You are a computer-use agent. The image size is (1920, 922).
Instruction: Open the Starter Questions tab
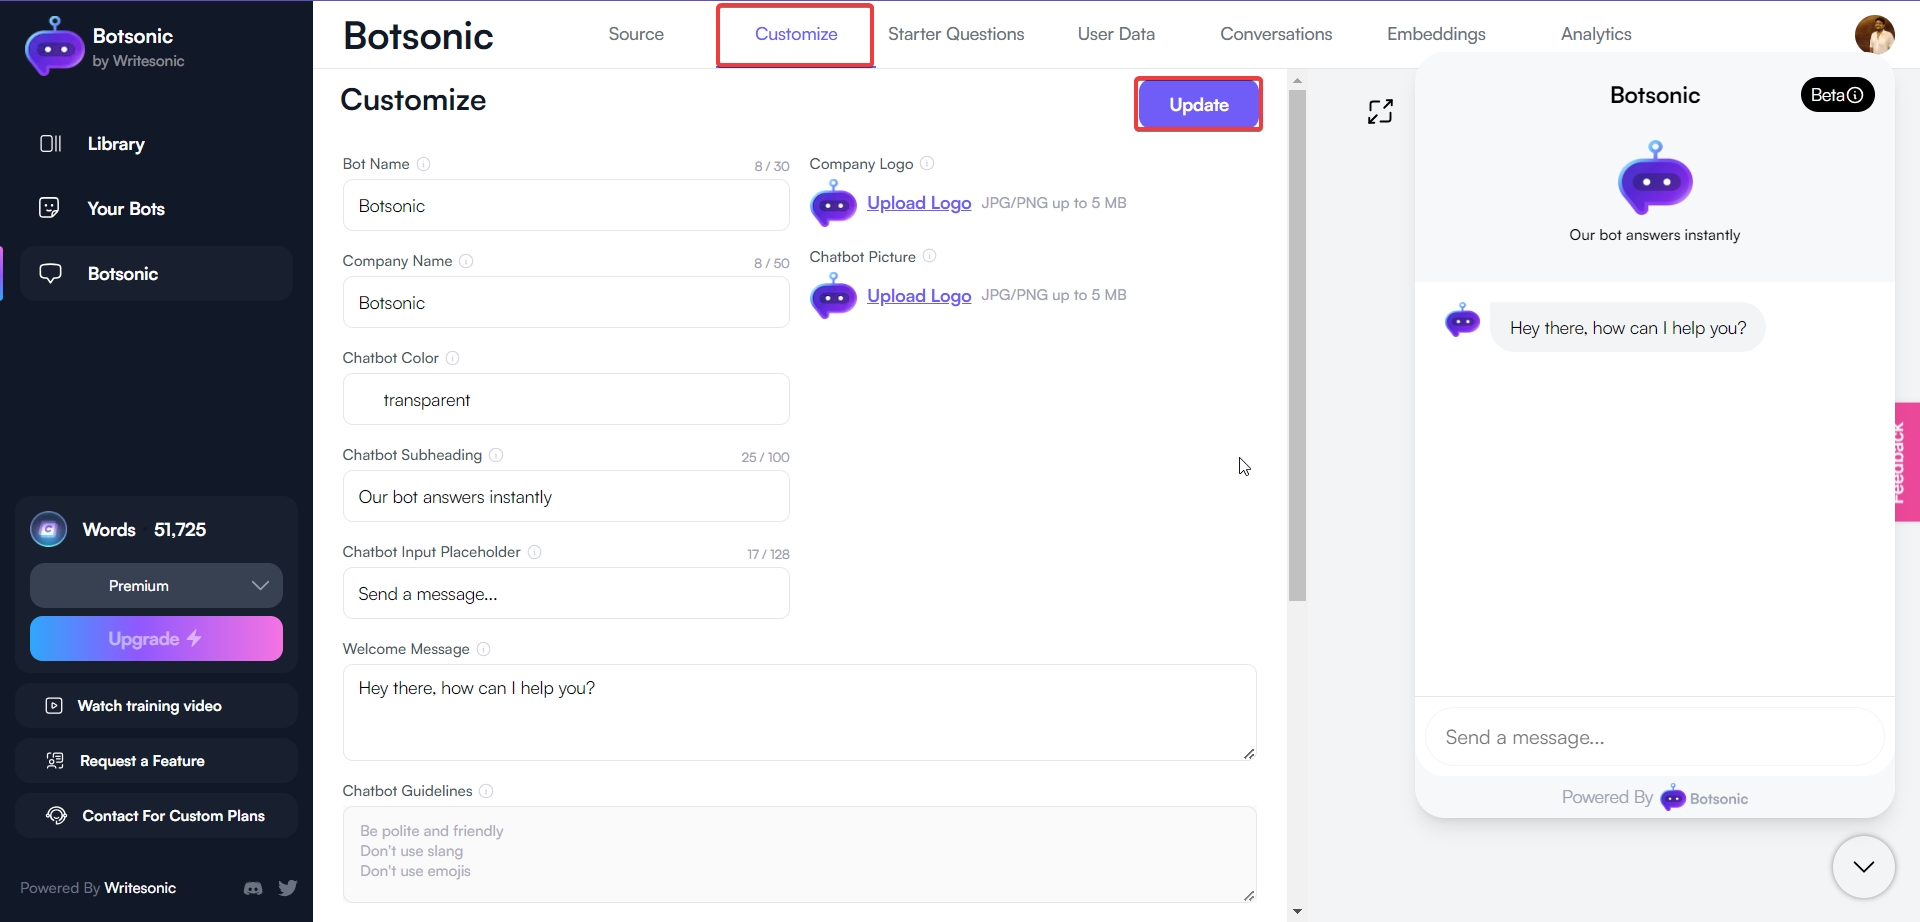(x=956, y=34)
